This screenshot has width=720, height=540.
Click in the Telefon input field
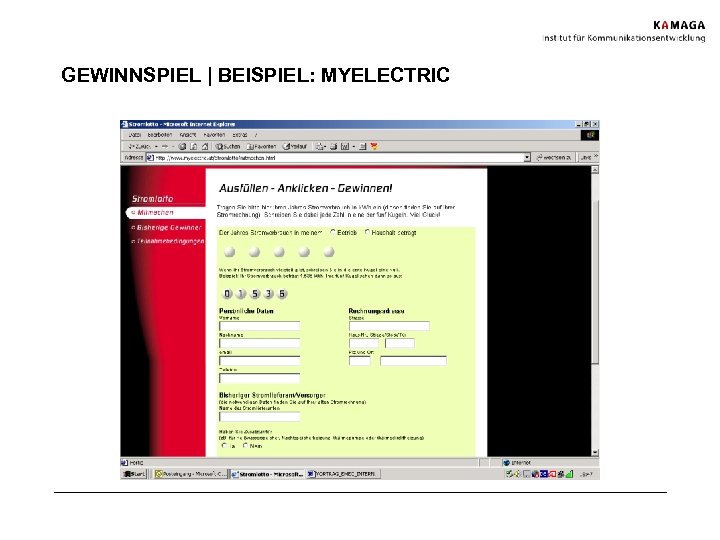tap(259, 378)
